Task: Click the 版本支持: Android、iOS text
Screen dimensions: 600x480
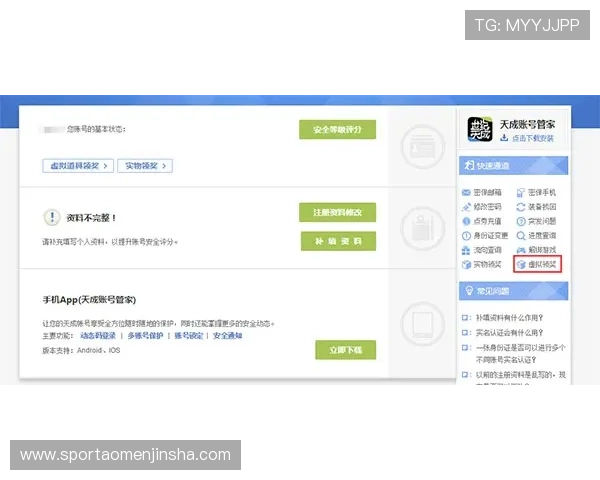Action: pos(81,350)
